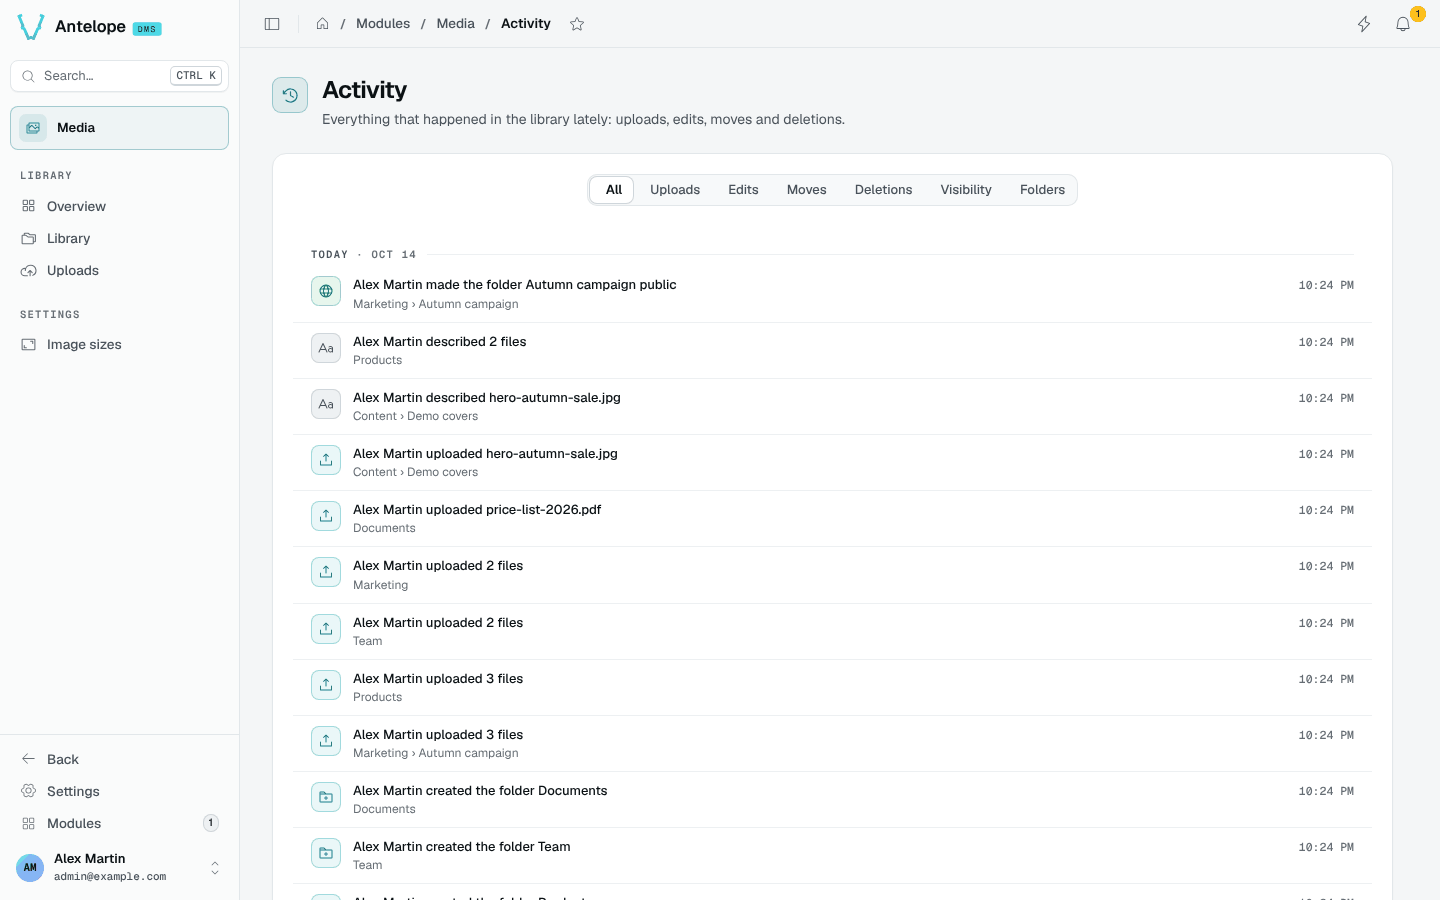Click the Media module image icon
The image size is (1440, 900).
pyautogui.click(x=33, y=128)
